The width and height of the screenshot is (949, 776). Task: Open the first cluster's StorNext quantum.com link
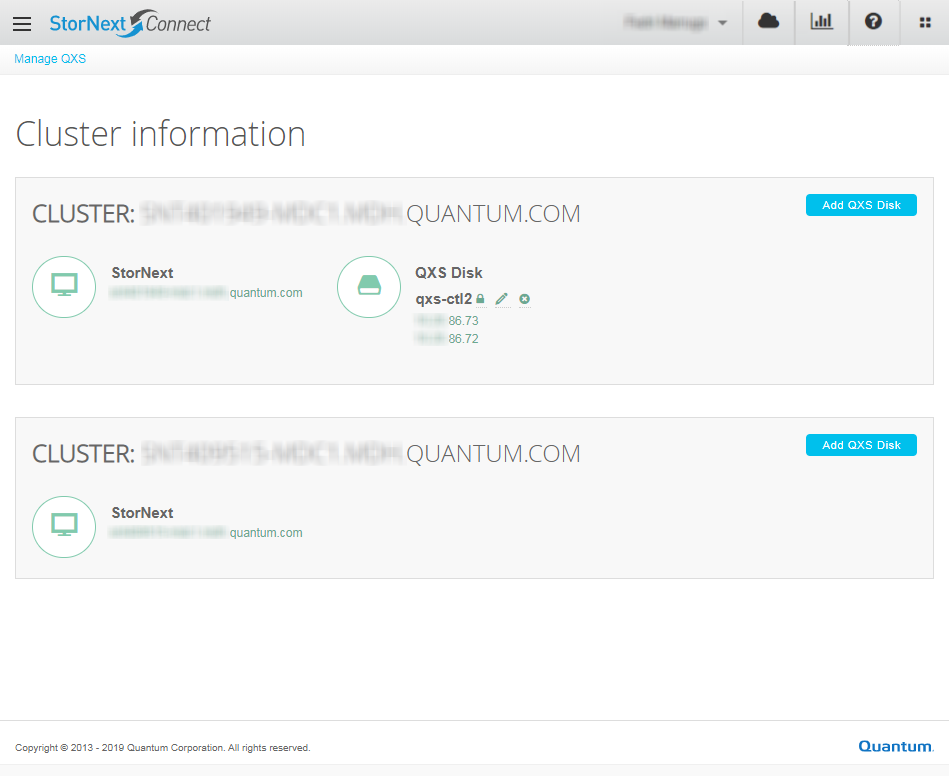pyautogui.click(x=206, y=293)
